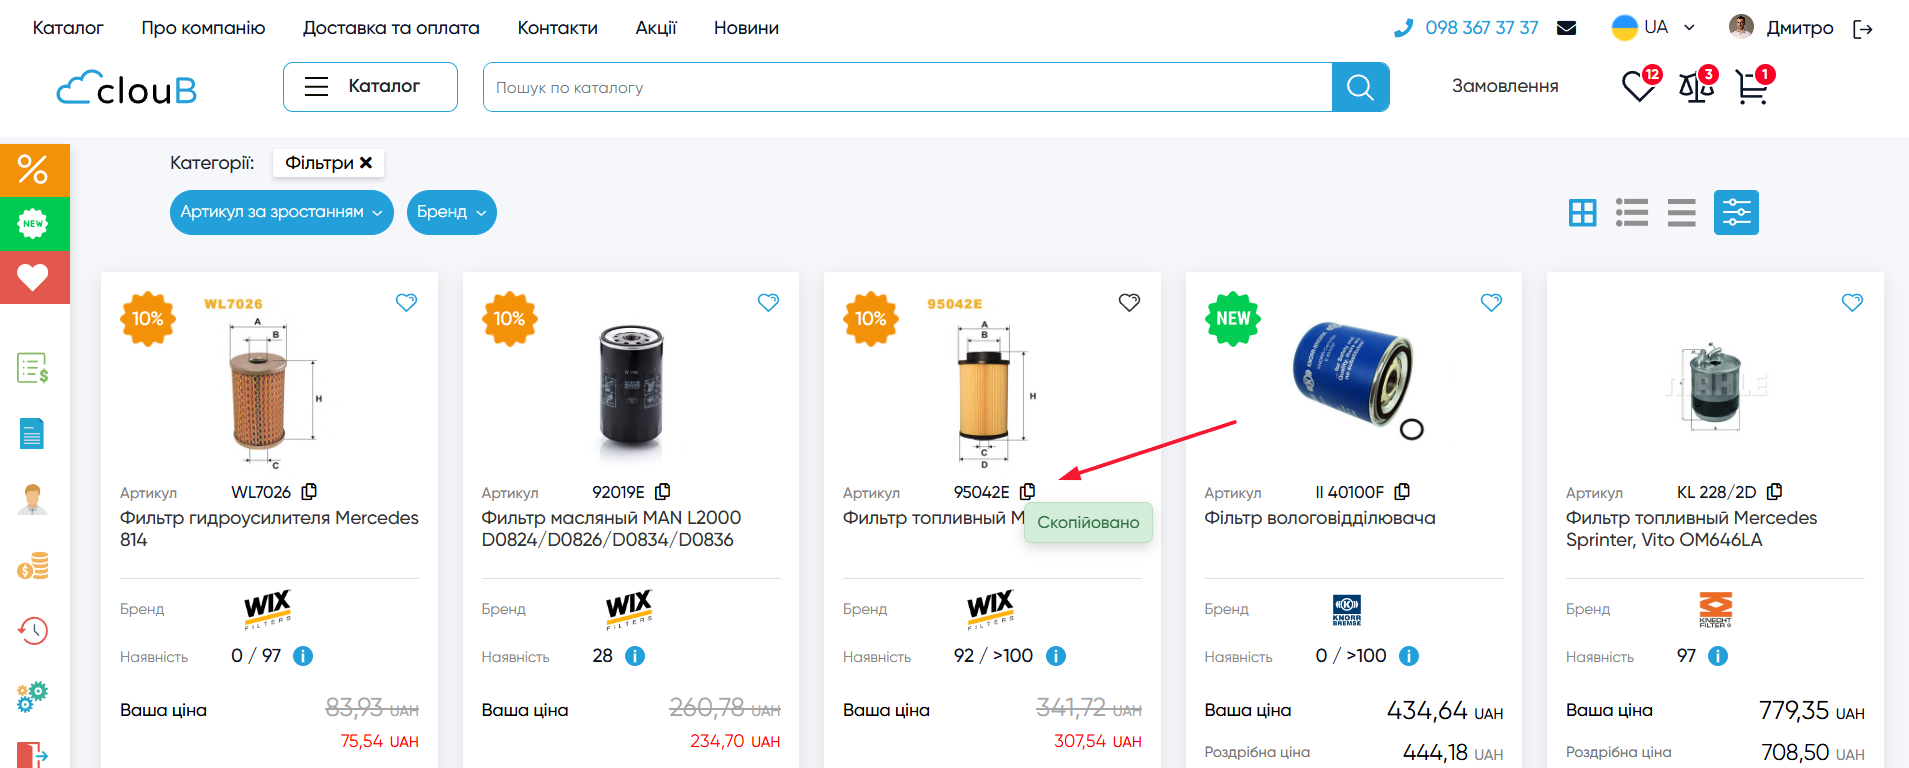The image size is (1909, 768).
Task: Open the Замовлення link
Action: tap(1504, 87)
